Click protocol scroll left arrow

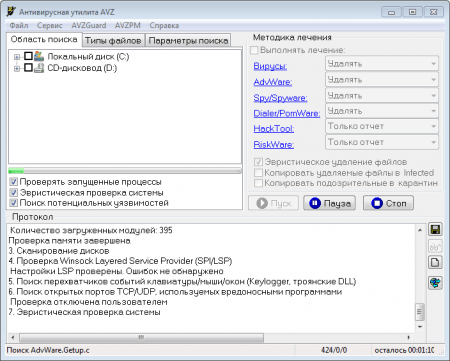(x=13, y=337)
